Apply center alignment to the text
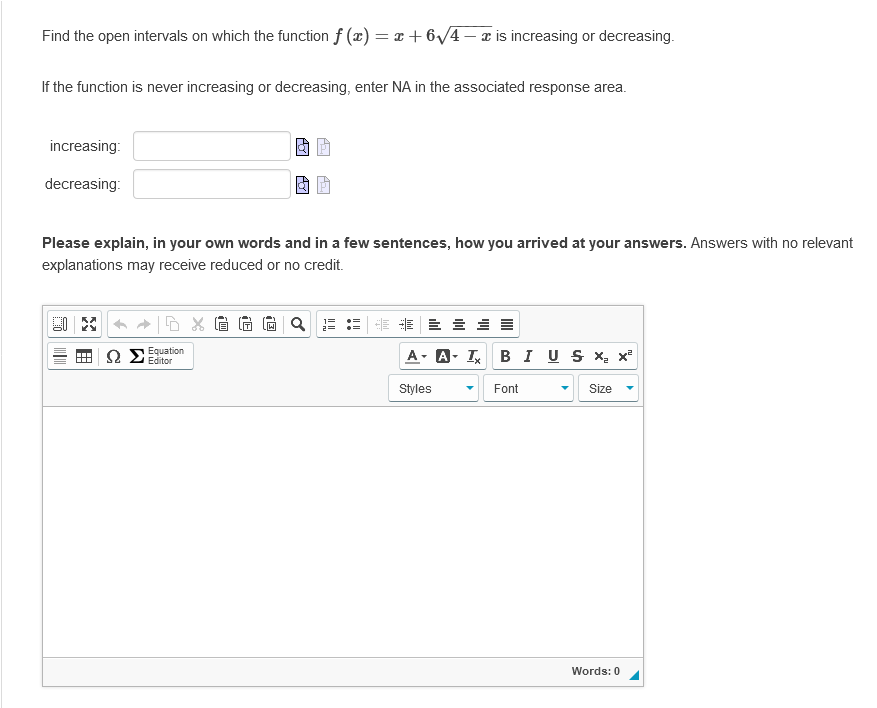Viewport: 877px width, 708px height. pyautogui.click(x=458, y=324)
